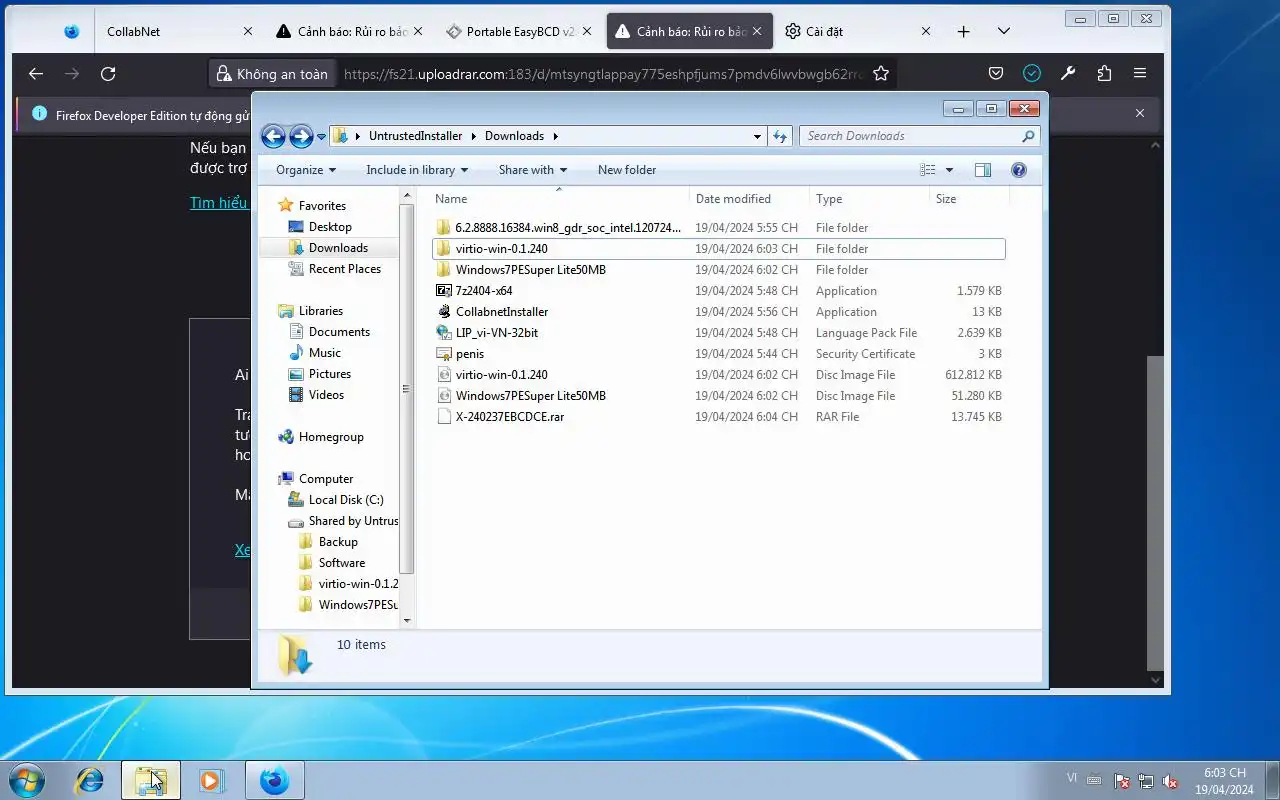Bookmark this page with the star
The width and height of the screenshot is (1280, 800).
click(x=880, y=73)
